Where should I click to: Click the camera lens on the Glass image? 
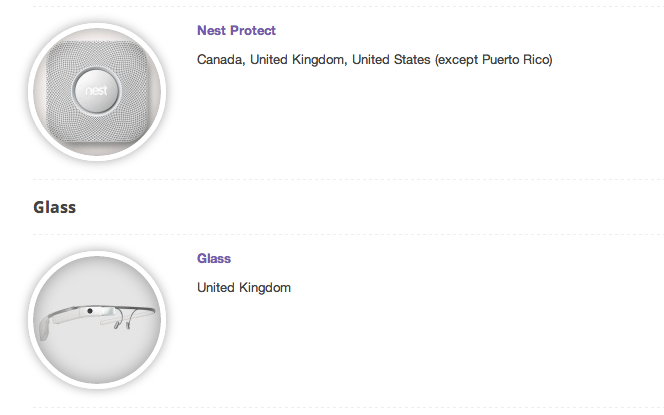pos(90,313)
